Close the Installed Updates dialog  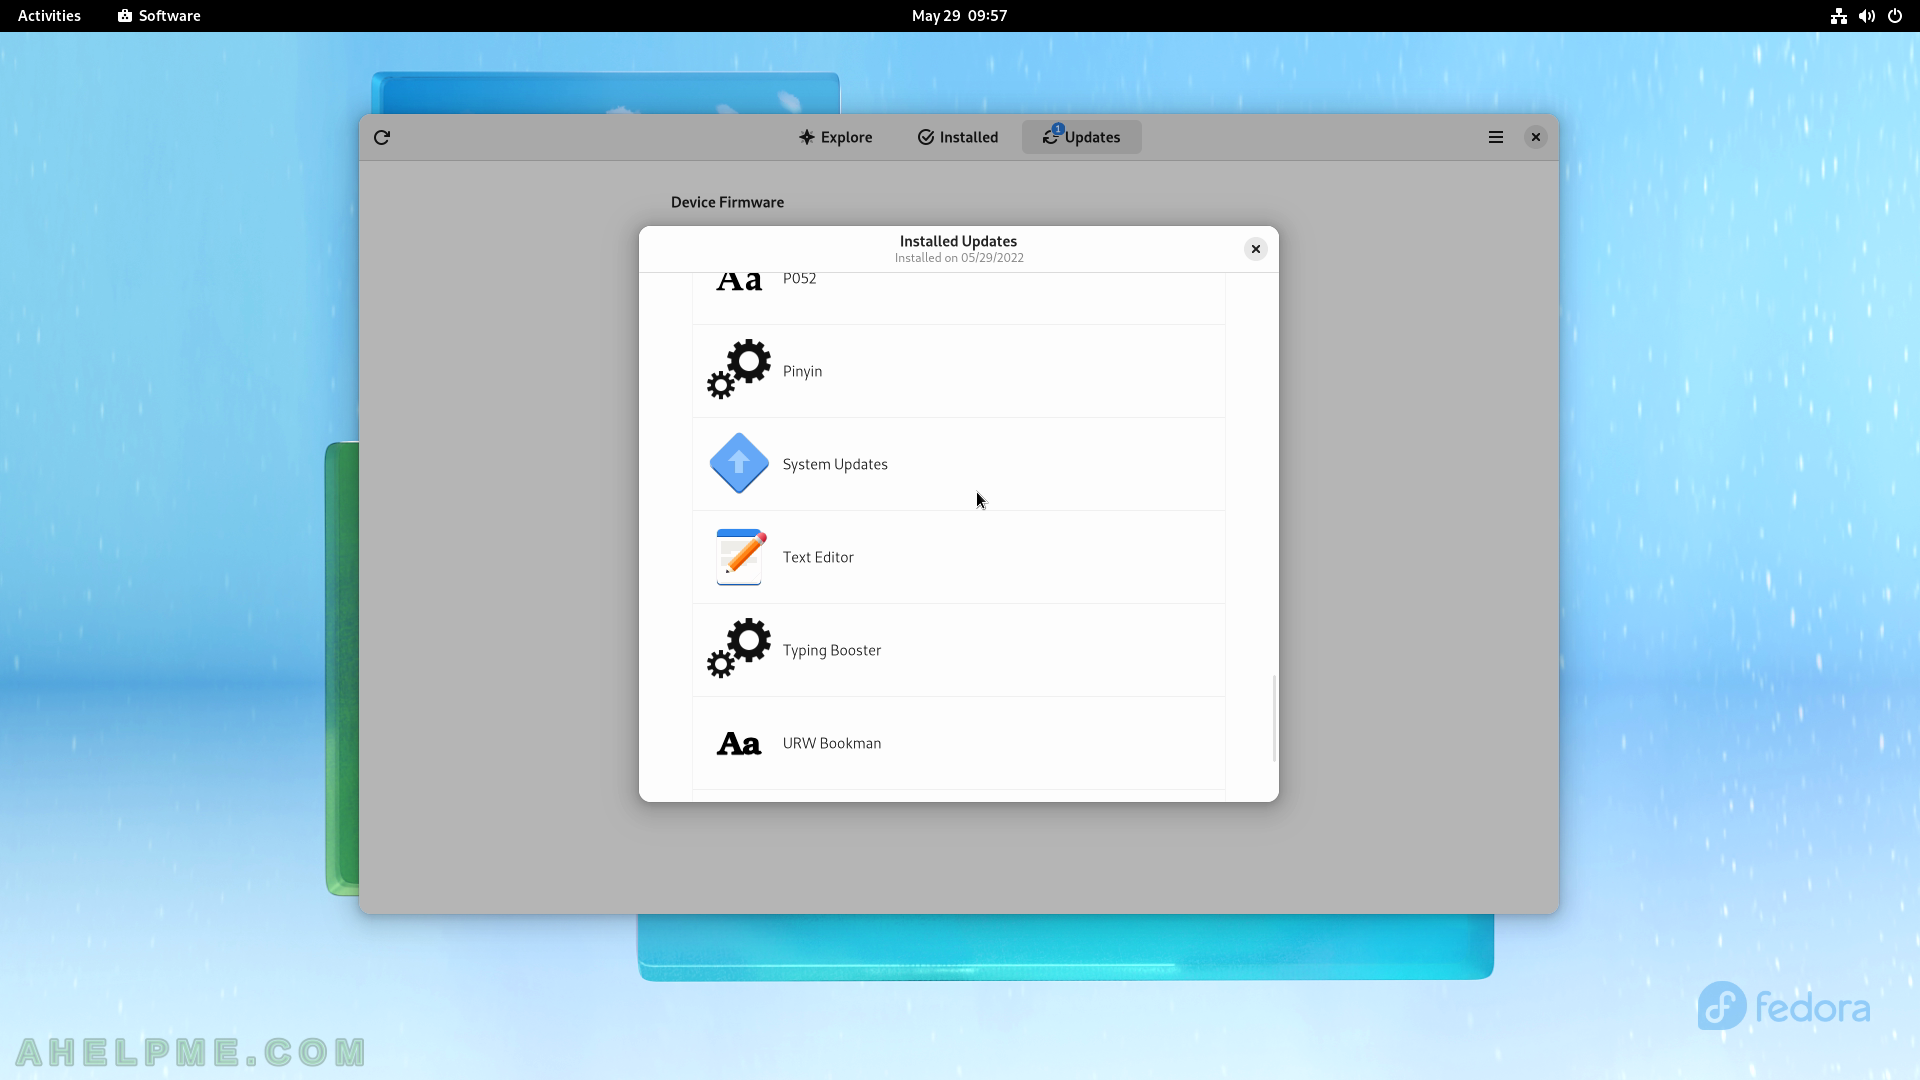coord(1256,249)
